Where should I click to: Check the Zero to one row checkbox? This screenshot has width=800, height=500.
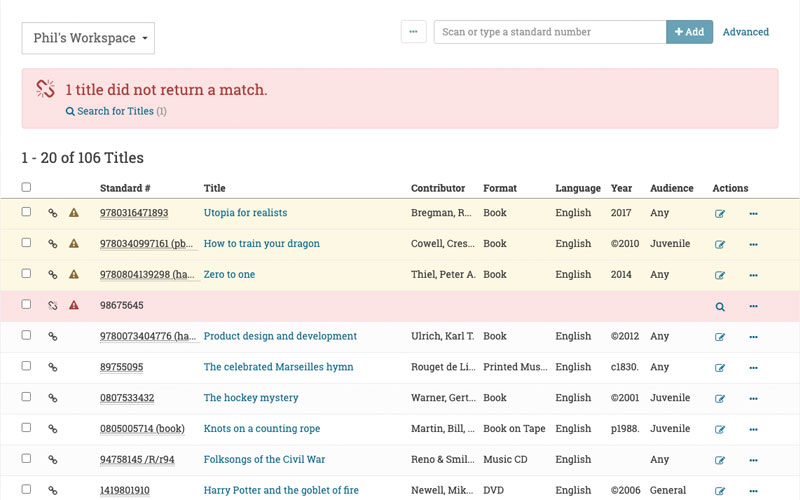click(x=26, y=273)
